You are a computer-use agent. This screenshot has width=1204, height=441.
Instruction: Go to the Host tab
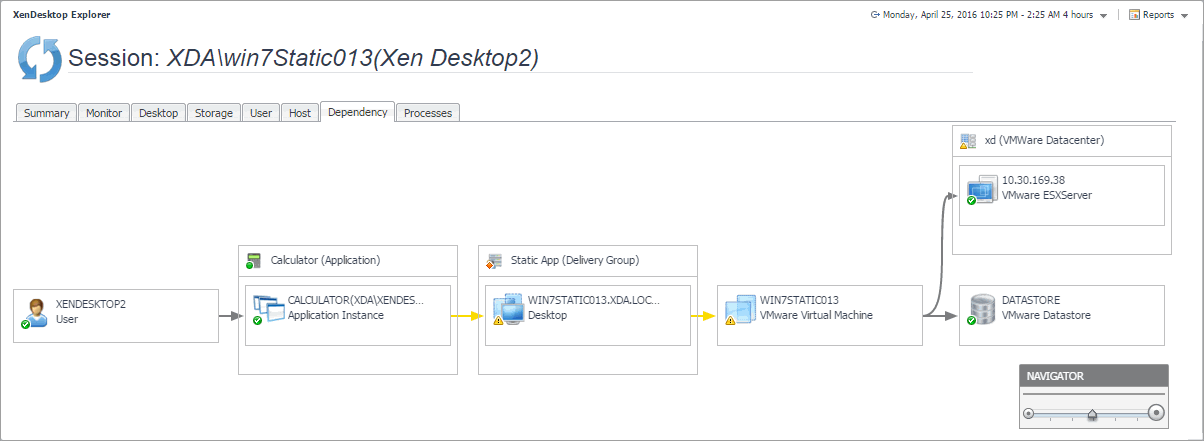point(300,113)
